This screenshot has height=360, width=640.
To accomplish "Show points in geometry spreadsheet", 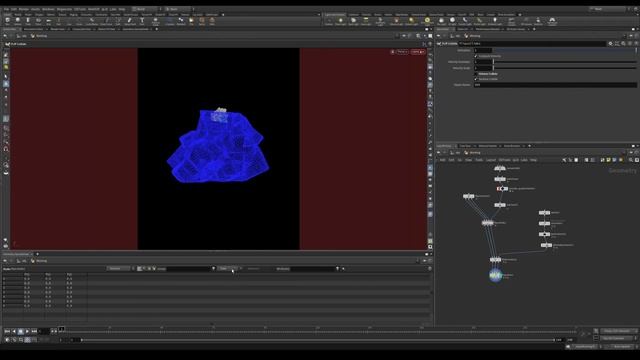I will click(x=139, y=269).
